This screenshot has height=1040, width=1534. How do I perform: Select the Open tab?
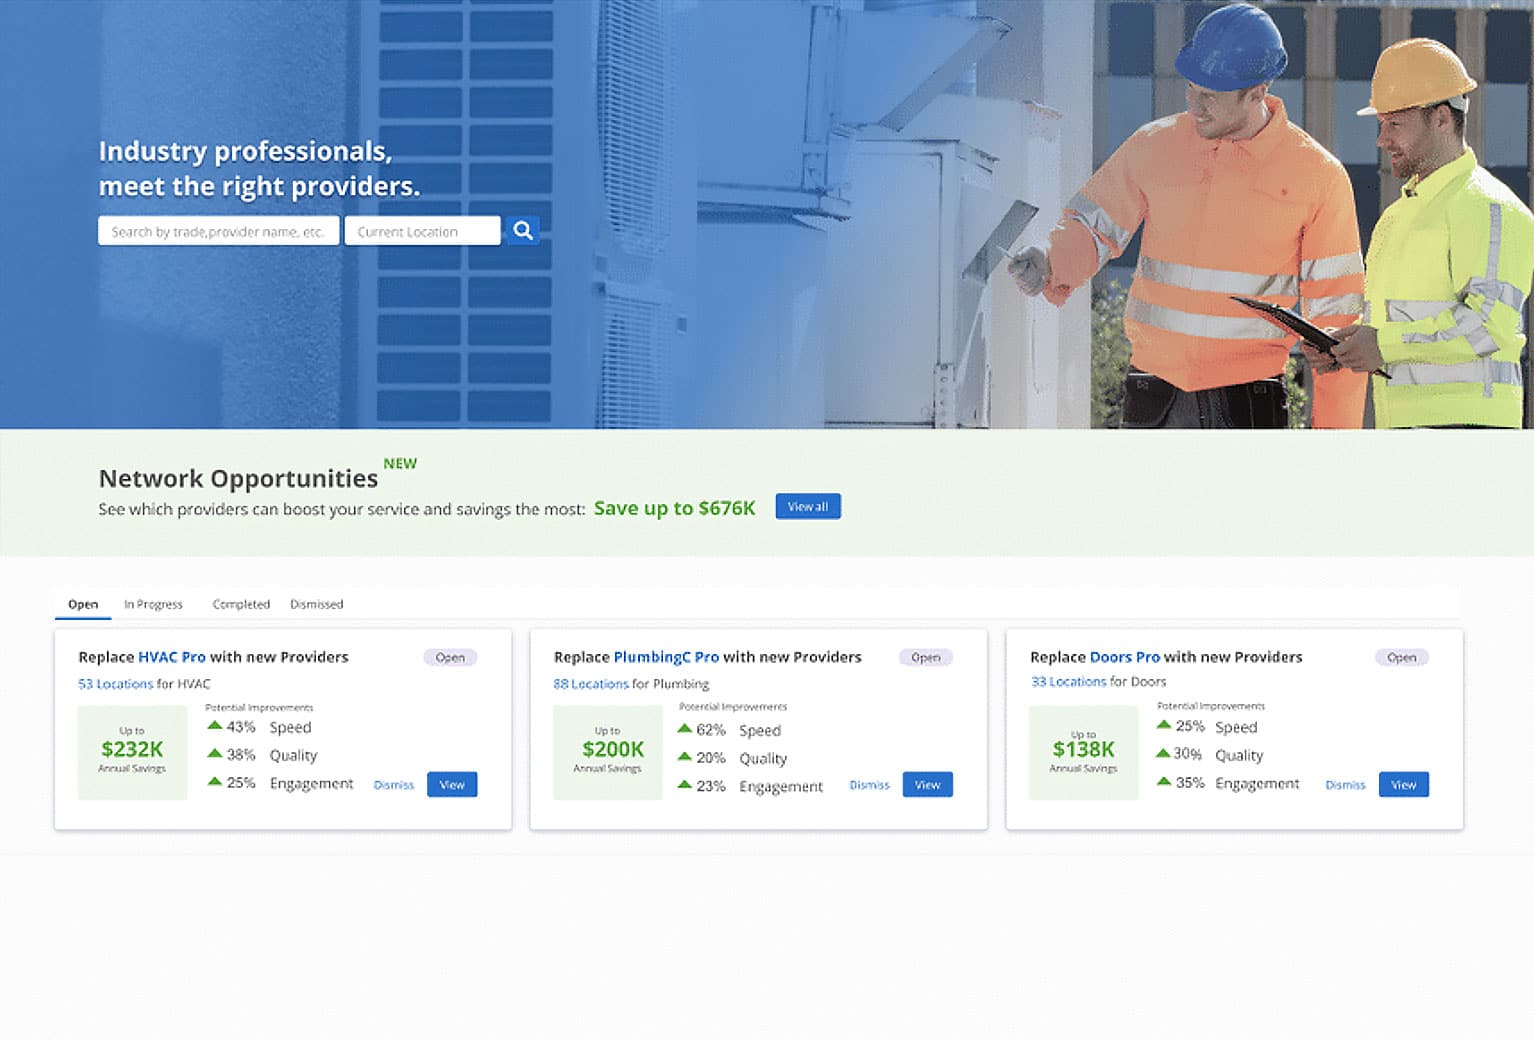click(x=82, y=604)
